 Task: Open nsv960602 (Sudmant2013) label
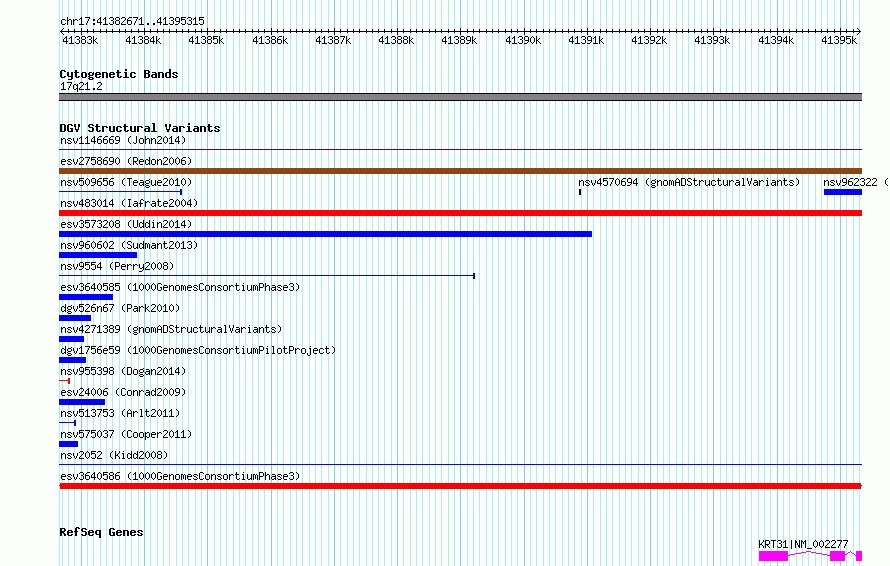pyautogui.click(x=129, y=245)
